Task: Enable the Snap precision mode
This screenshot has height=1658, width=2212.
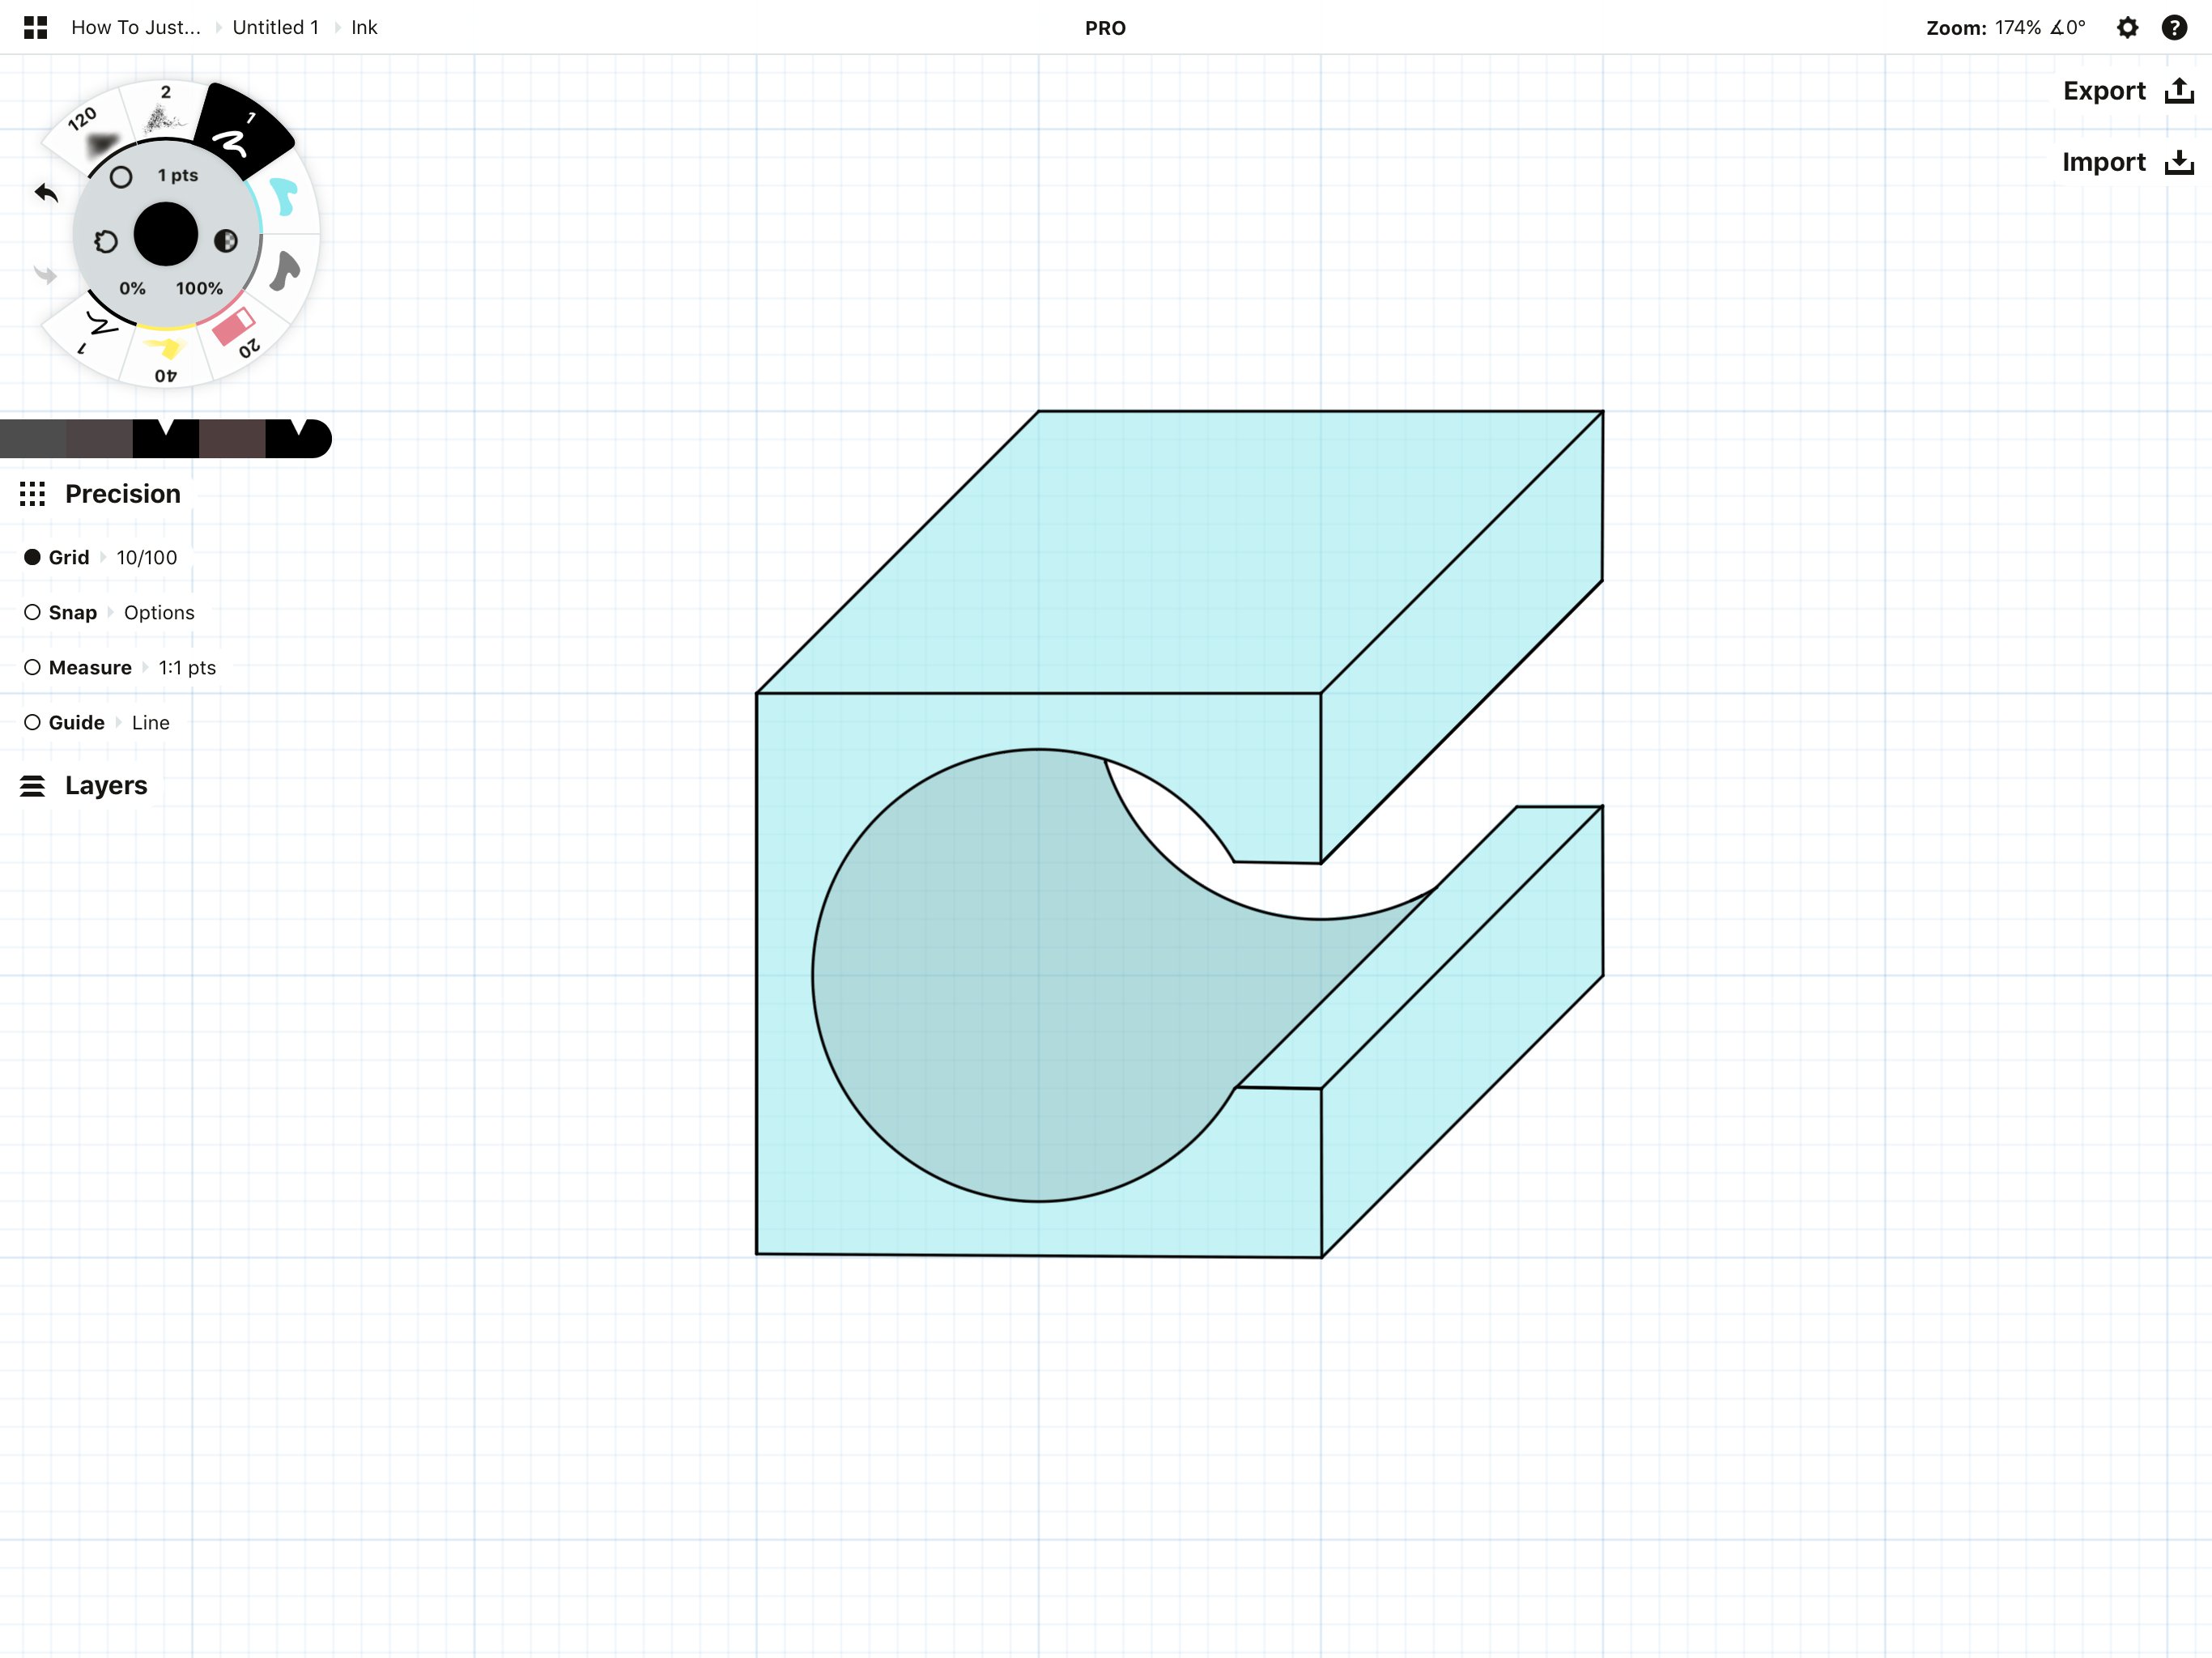Action: coord(33,612)
